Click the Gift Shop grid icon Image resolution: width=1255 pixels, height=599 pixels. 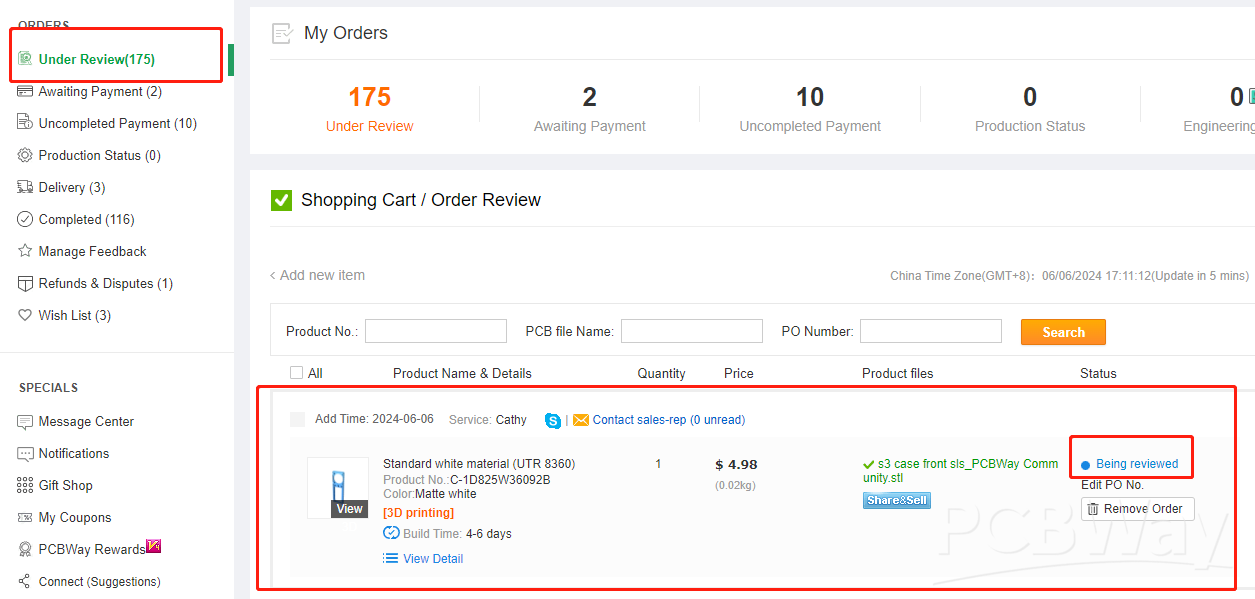(x=25, y=485)
